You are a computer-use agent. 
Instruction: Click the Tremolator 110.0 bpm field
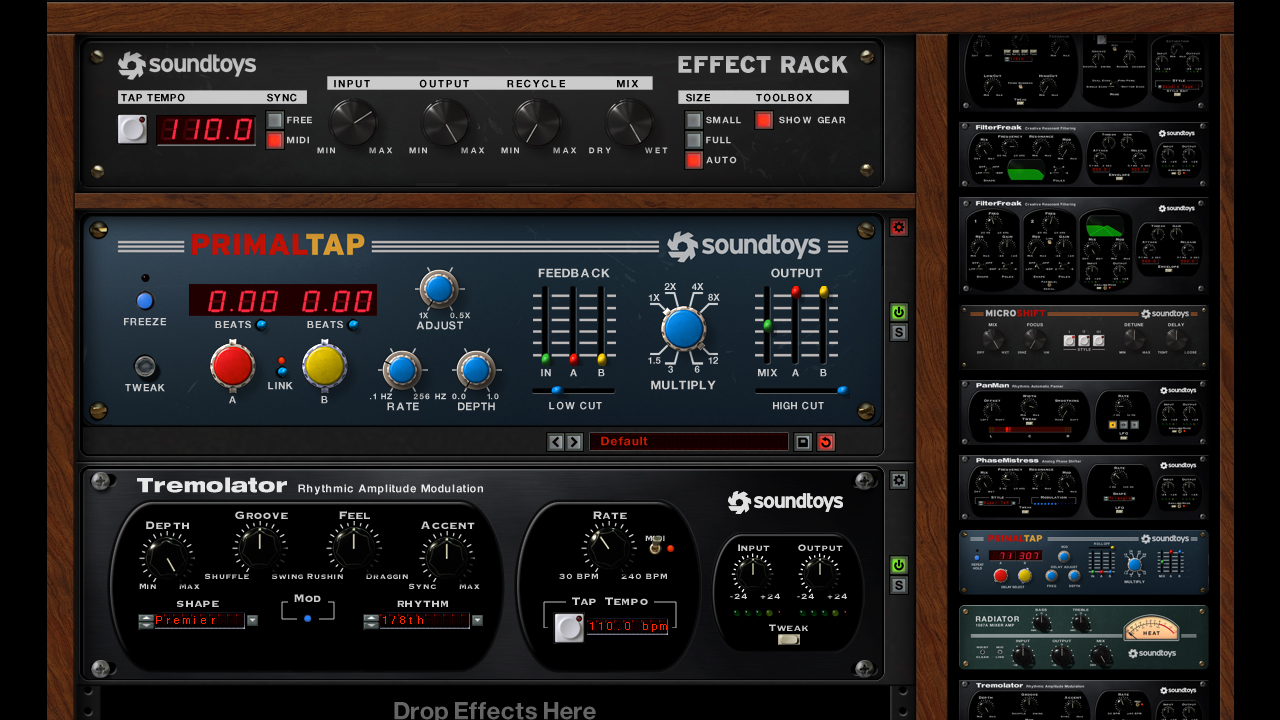coord(629,626)
